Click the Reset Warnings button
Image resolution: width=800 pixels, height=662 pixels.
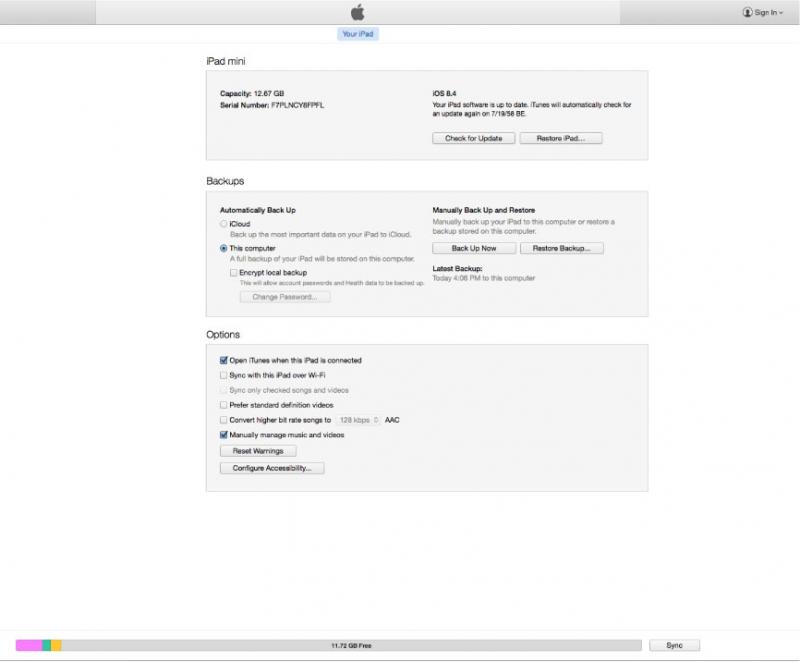(258, 451)
